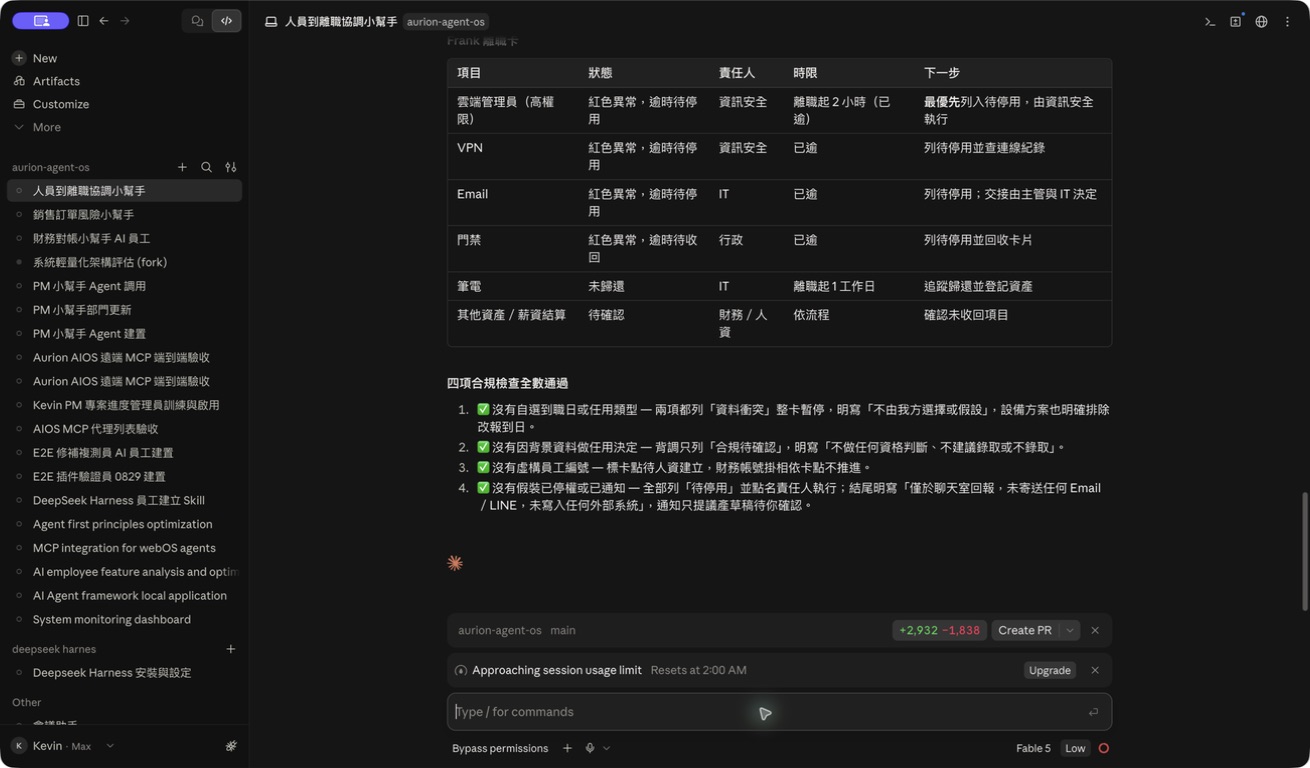Dismiss the aurion-agent-os branch bar
Screen dimensions: 1310x768
click(x=1095, y=630)
